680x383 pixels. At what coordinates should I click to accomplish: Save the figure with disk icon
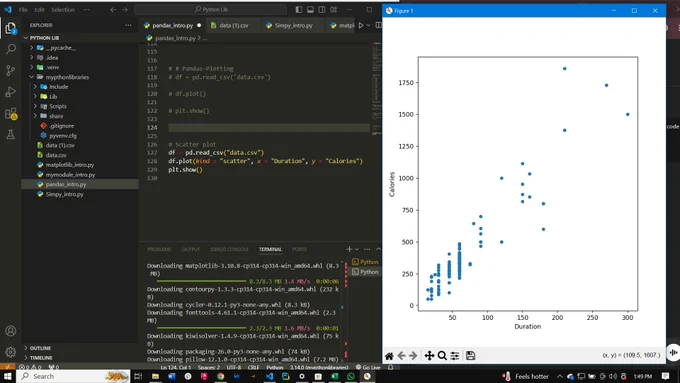pos(471,356)
